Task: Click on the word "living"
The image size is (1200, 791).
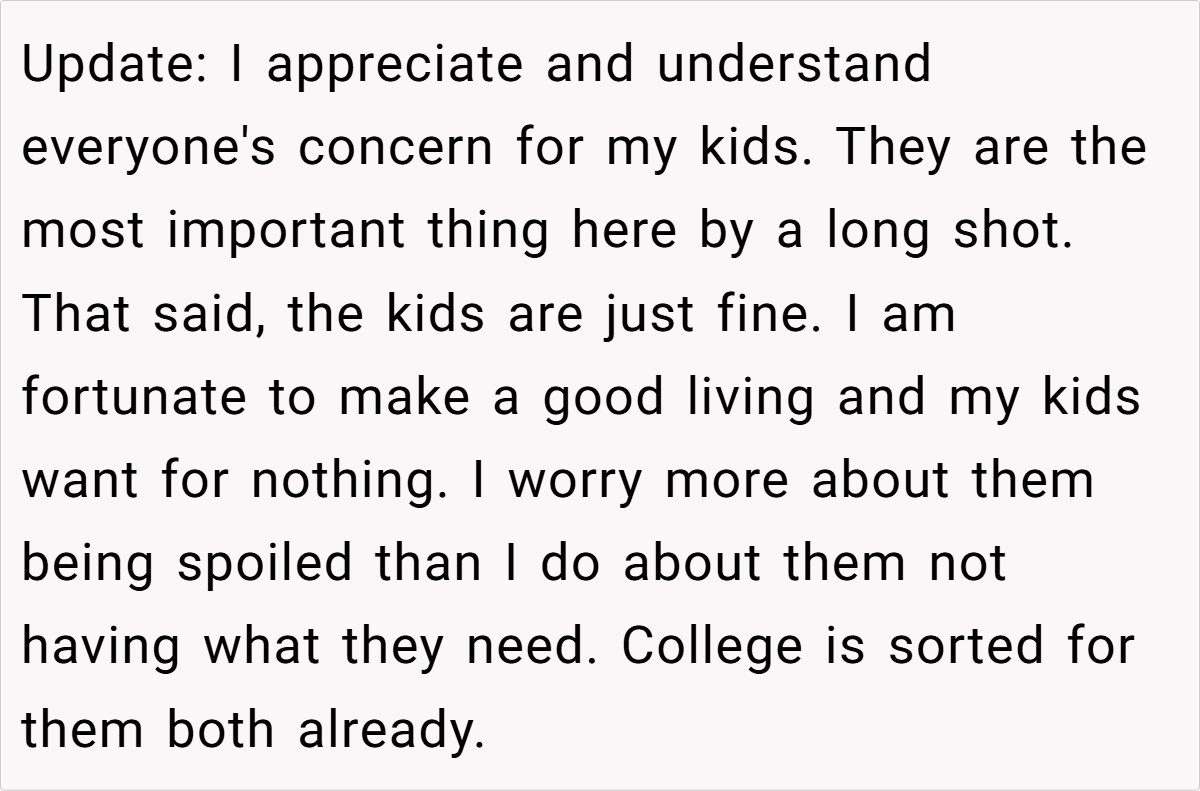Action: point(752,398)
